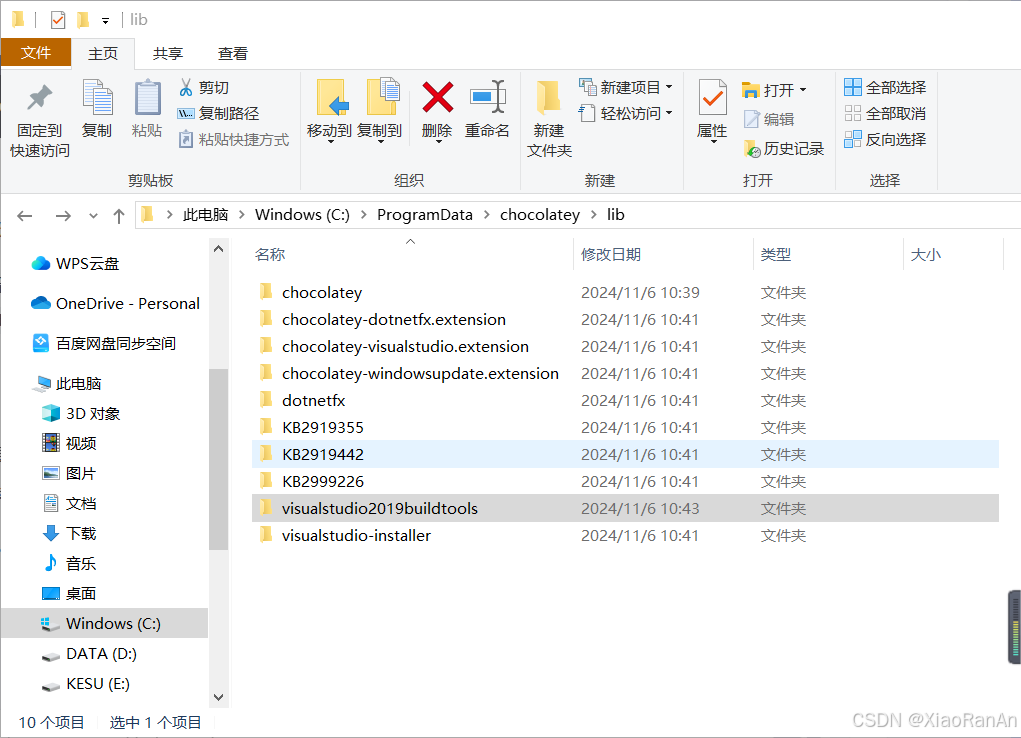The width and height of the screenshot is (1021, 738).
Task: Create a new folder
Action: coord(549,119)
